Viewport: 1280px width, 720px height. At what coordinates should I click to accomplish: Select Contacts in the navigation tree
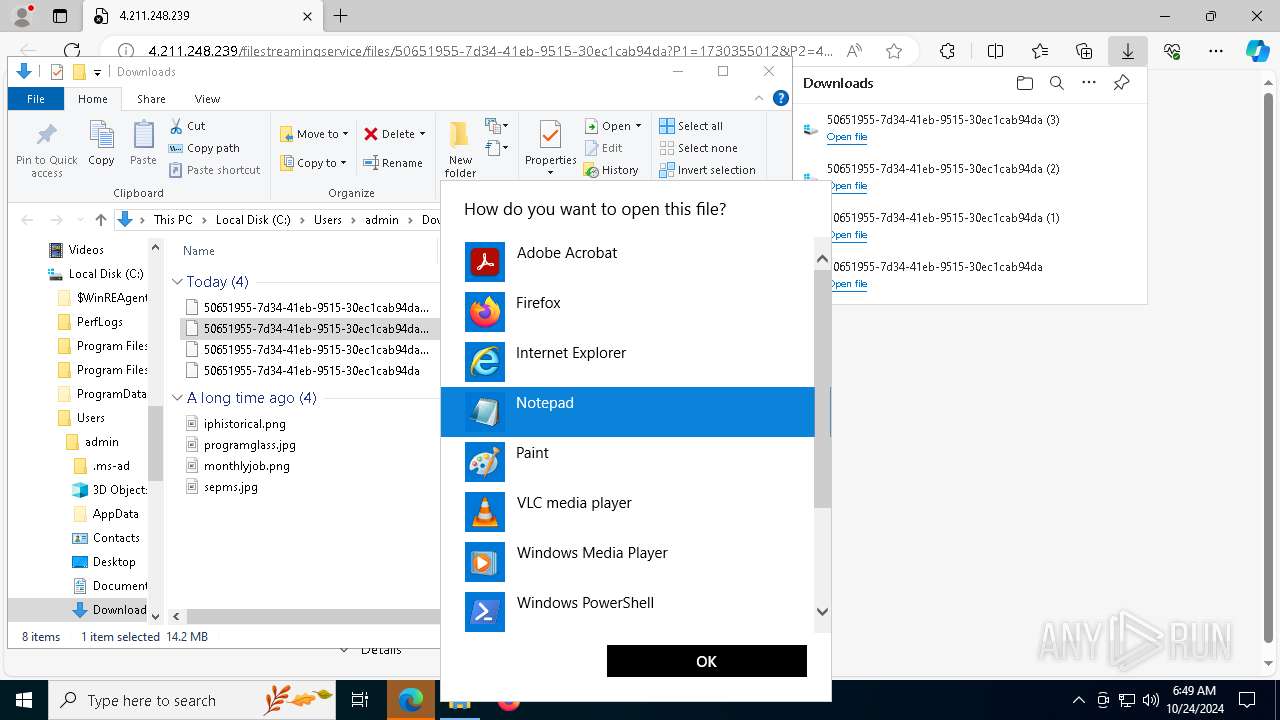106,538
